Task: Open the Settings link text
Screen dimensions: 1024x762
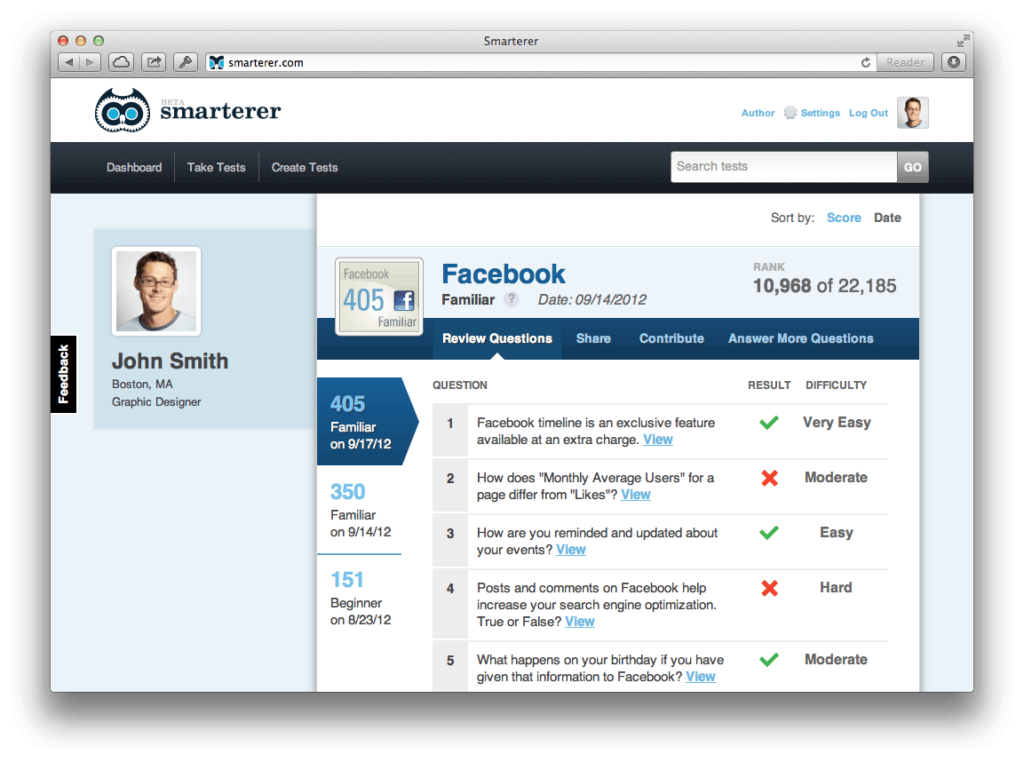Action: coord(820,113)
